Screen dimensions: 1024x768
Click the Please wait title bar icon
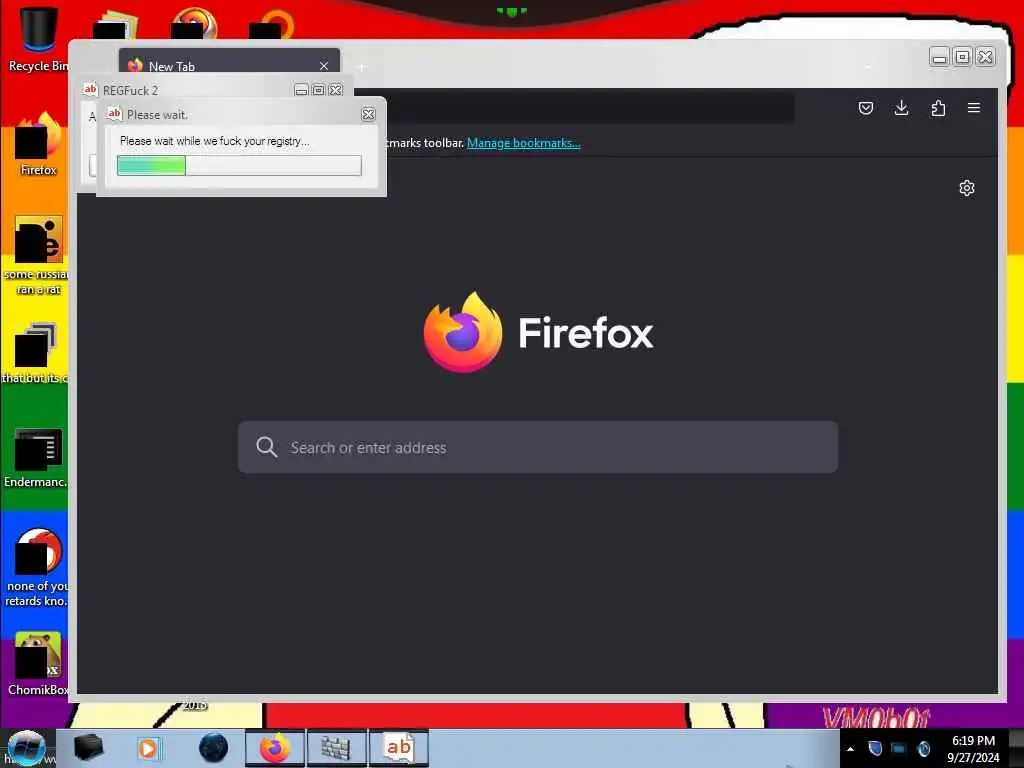pos(114,114)
